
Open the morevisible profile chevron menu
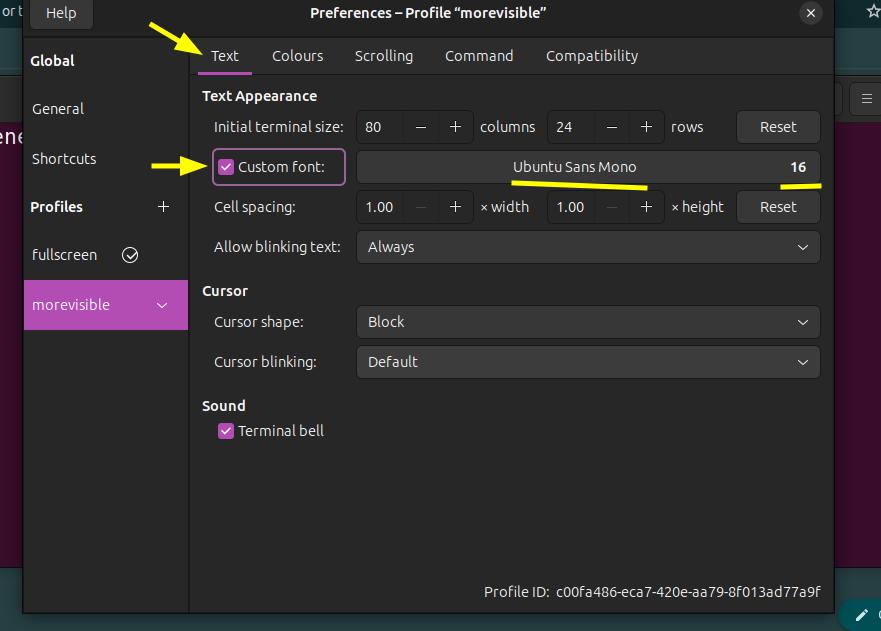163,305
